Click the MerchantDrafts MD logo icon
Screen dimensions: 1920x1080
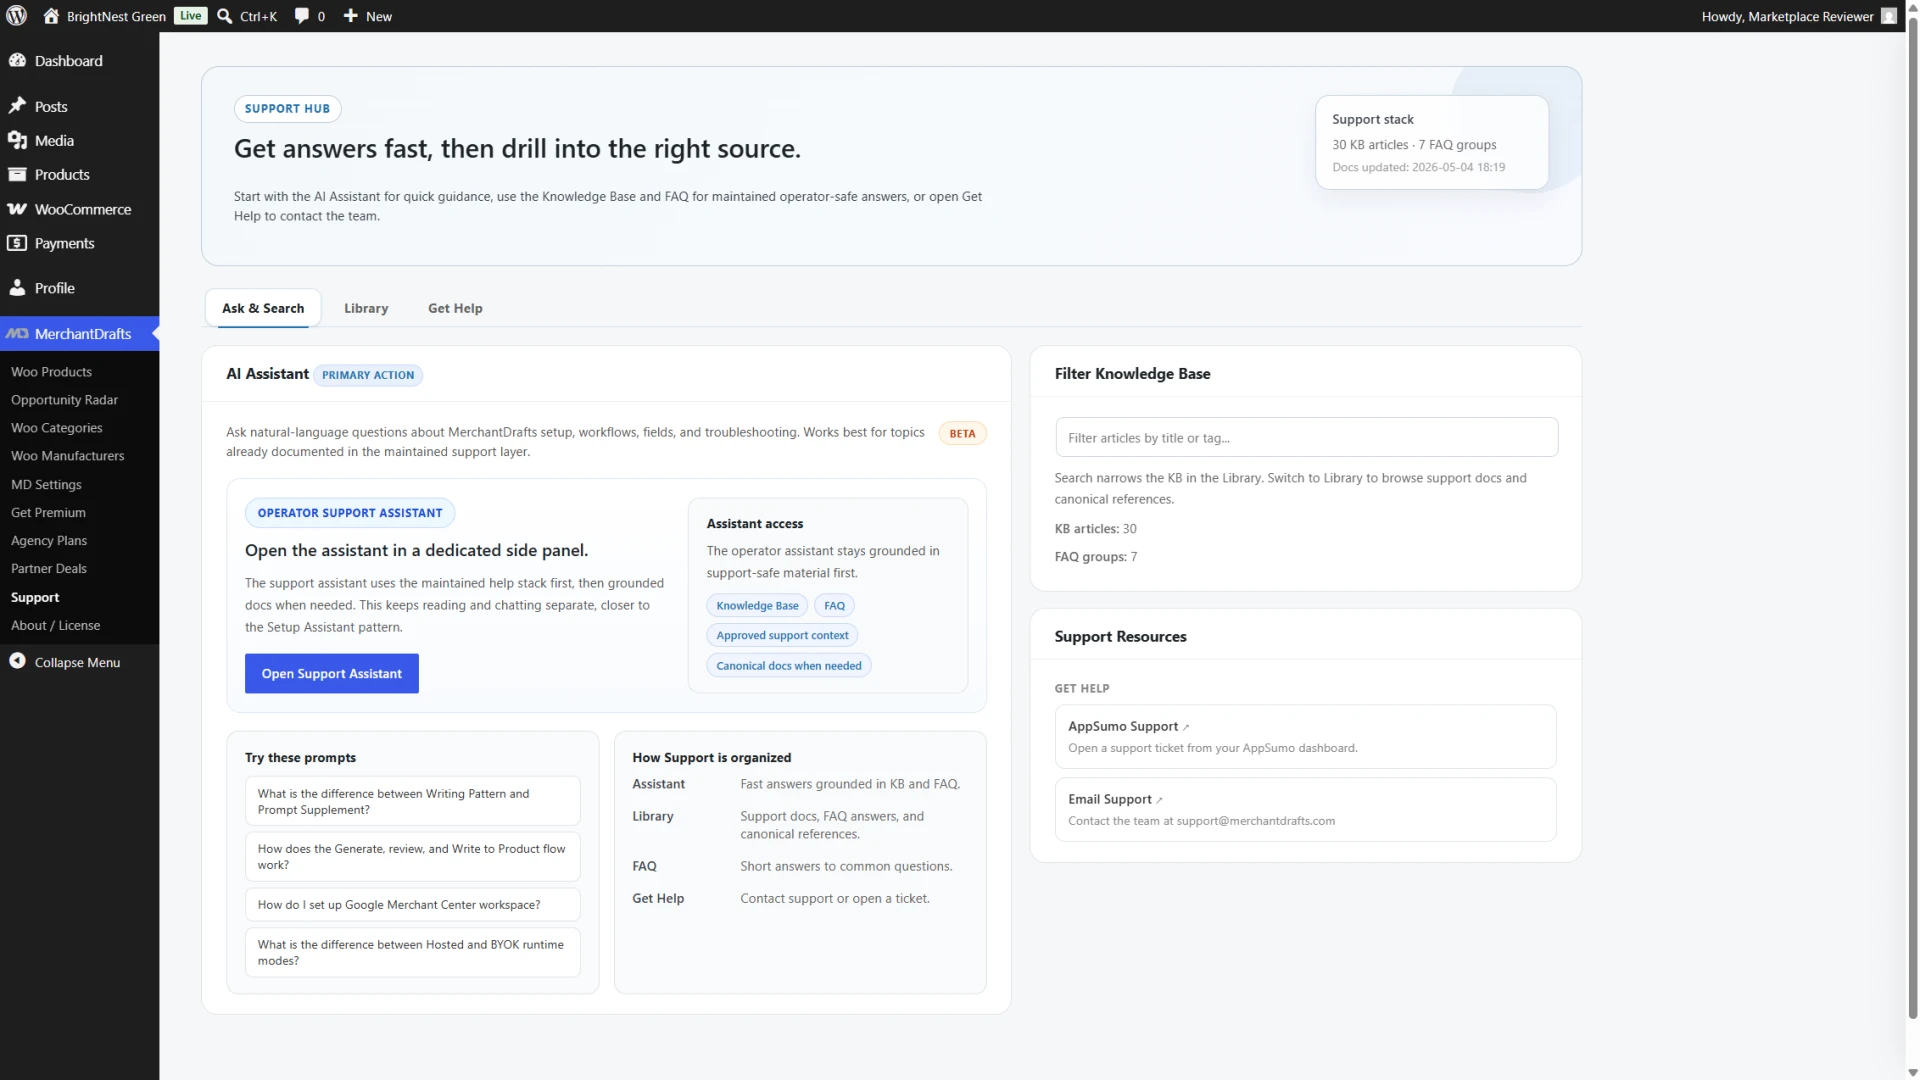pyautogui.click(x=17, y=334)
